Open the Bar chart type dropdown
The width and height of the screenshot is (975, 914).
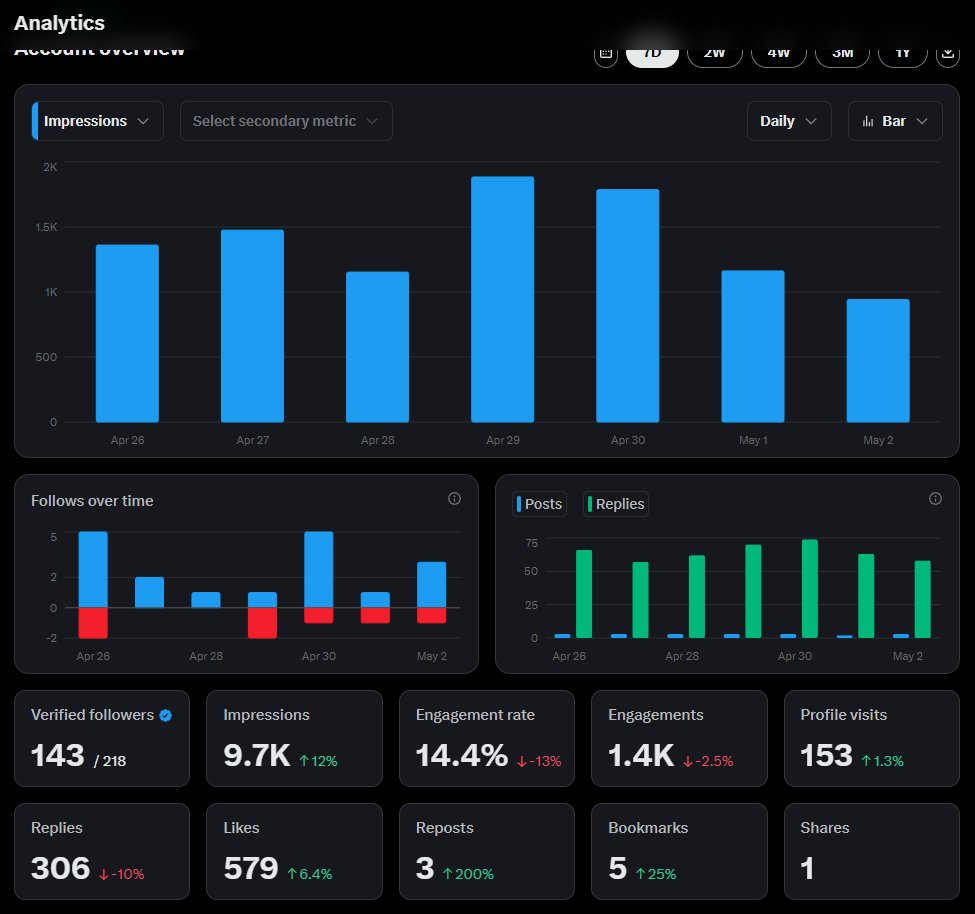[x=895, y=121]
